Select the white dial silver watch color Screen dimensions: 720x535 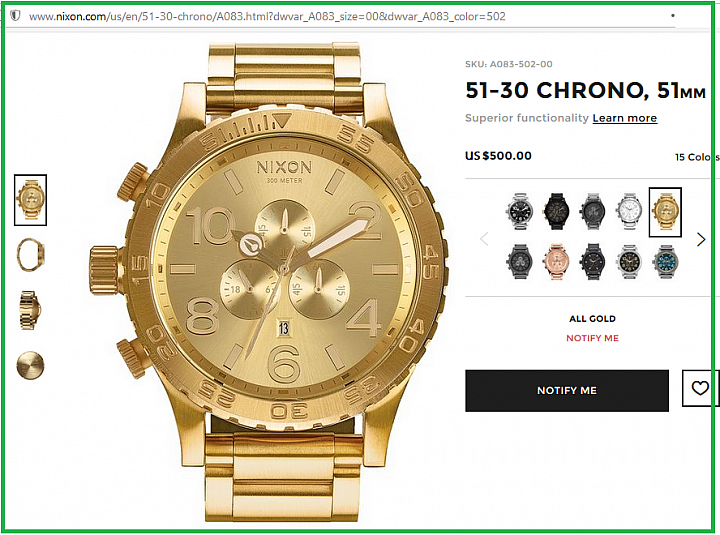click(x=629, y=211)
